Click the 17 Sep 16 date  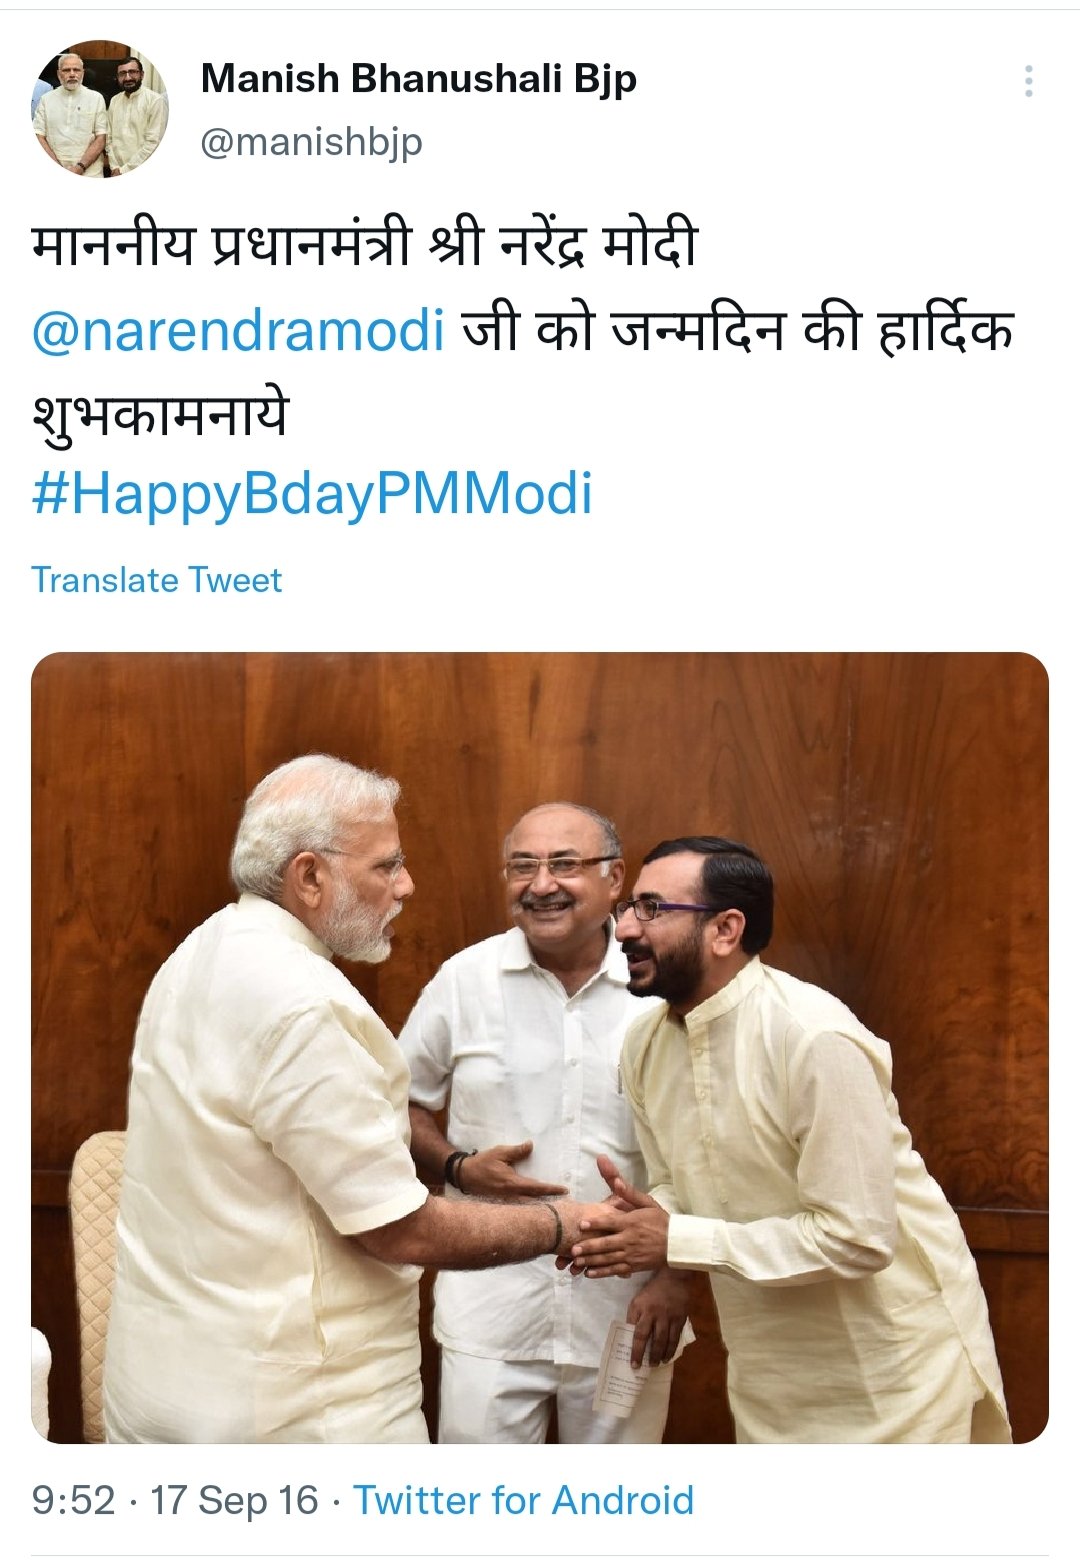[x=234, y=1500]
